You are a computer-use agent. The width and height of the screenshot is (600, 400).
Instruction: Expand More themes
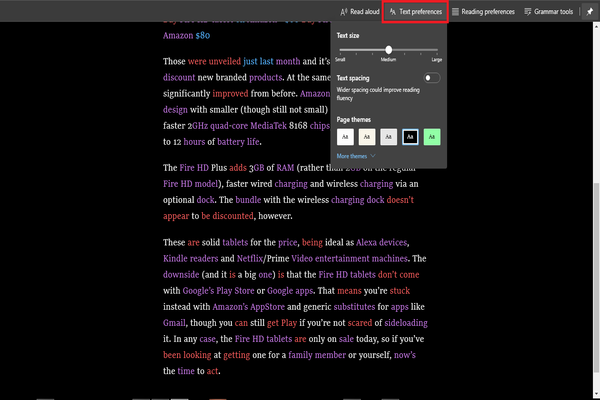click(x=356, y=156)
